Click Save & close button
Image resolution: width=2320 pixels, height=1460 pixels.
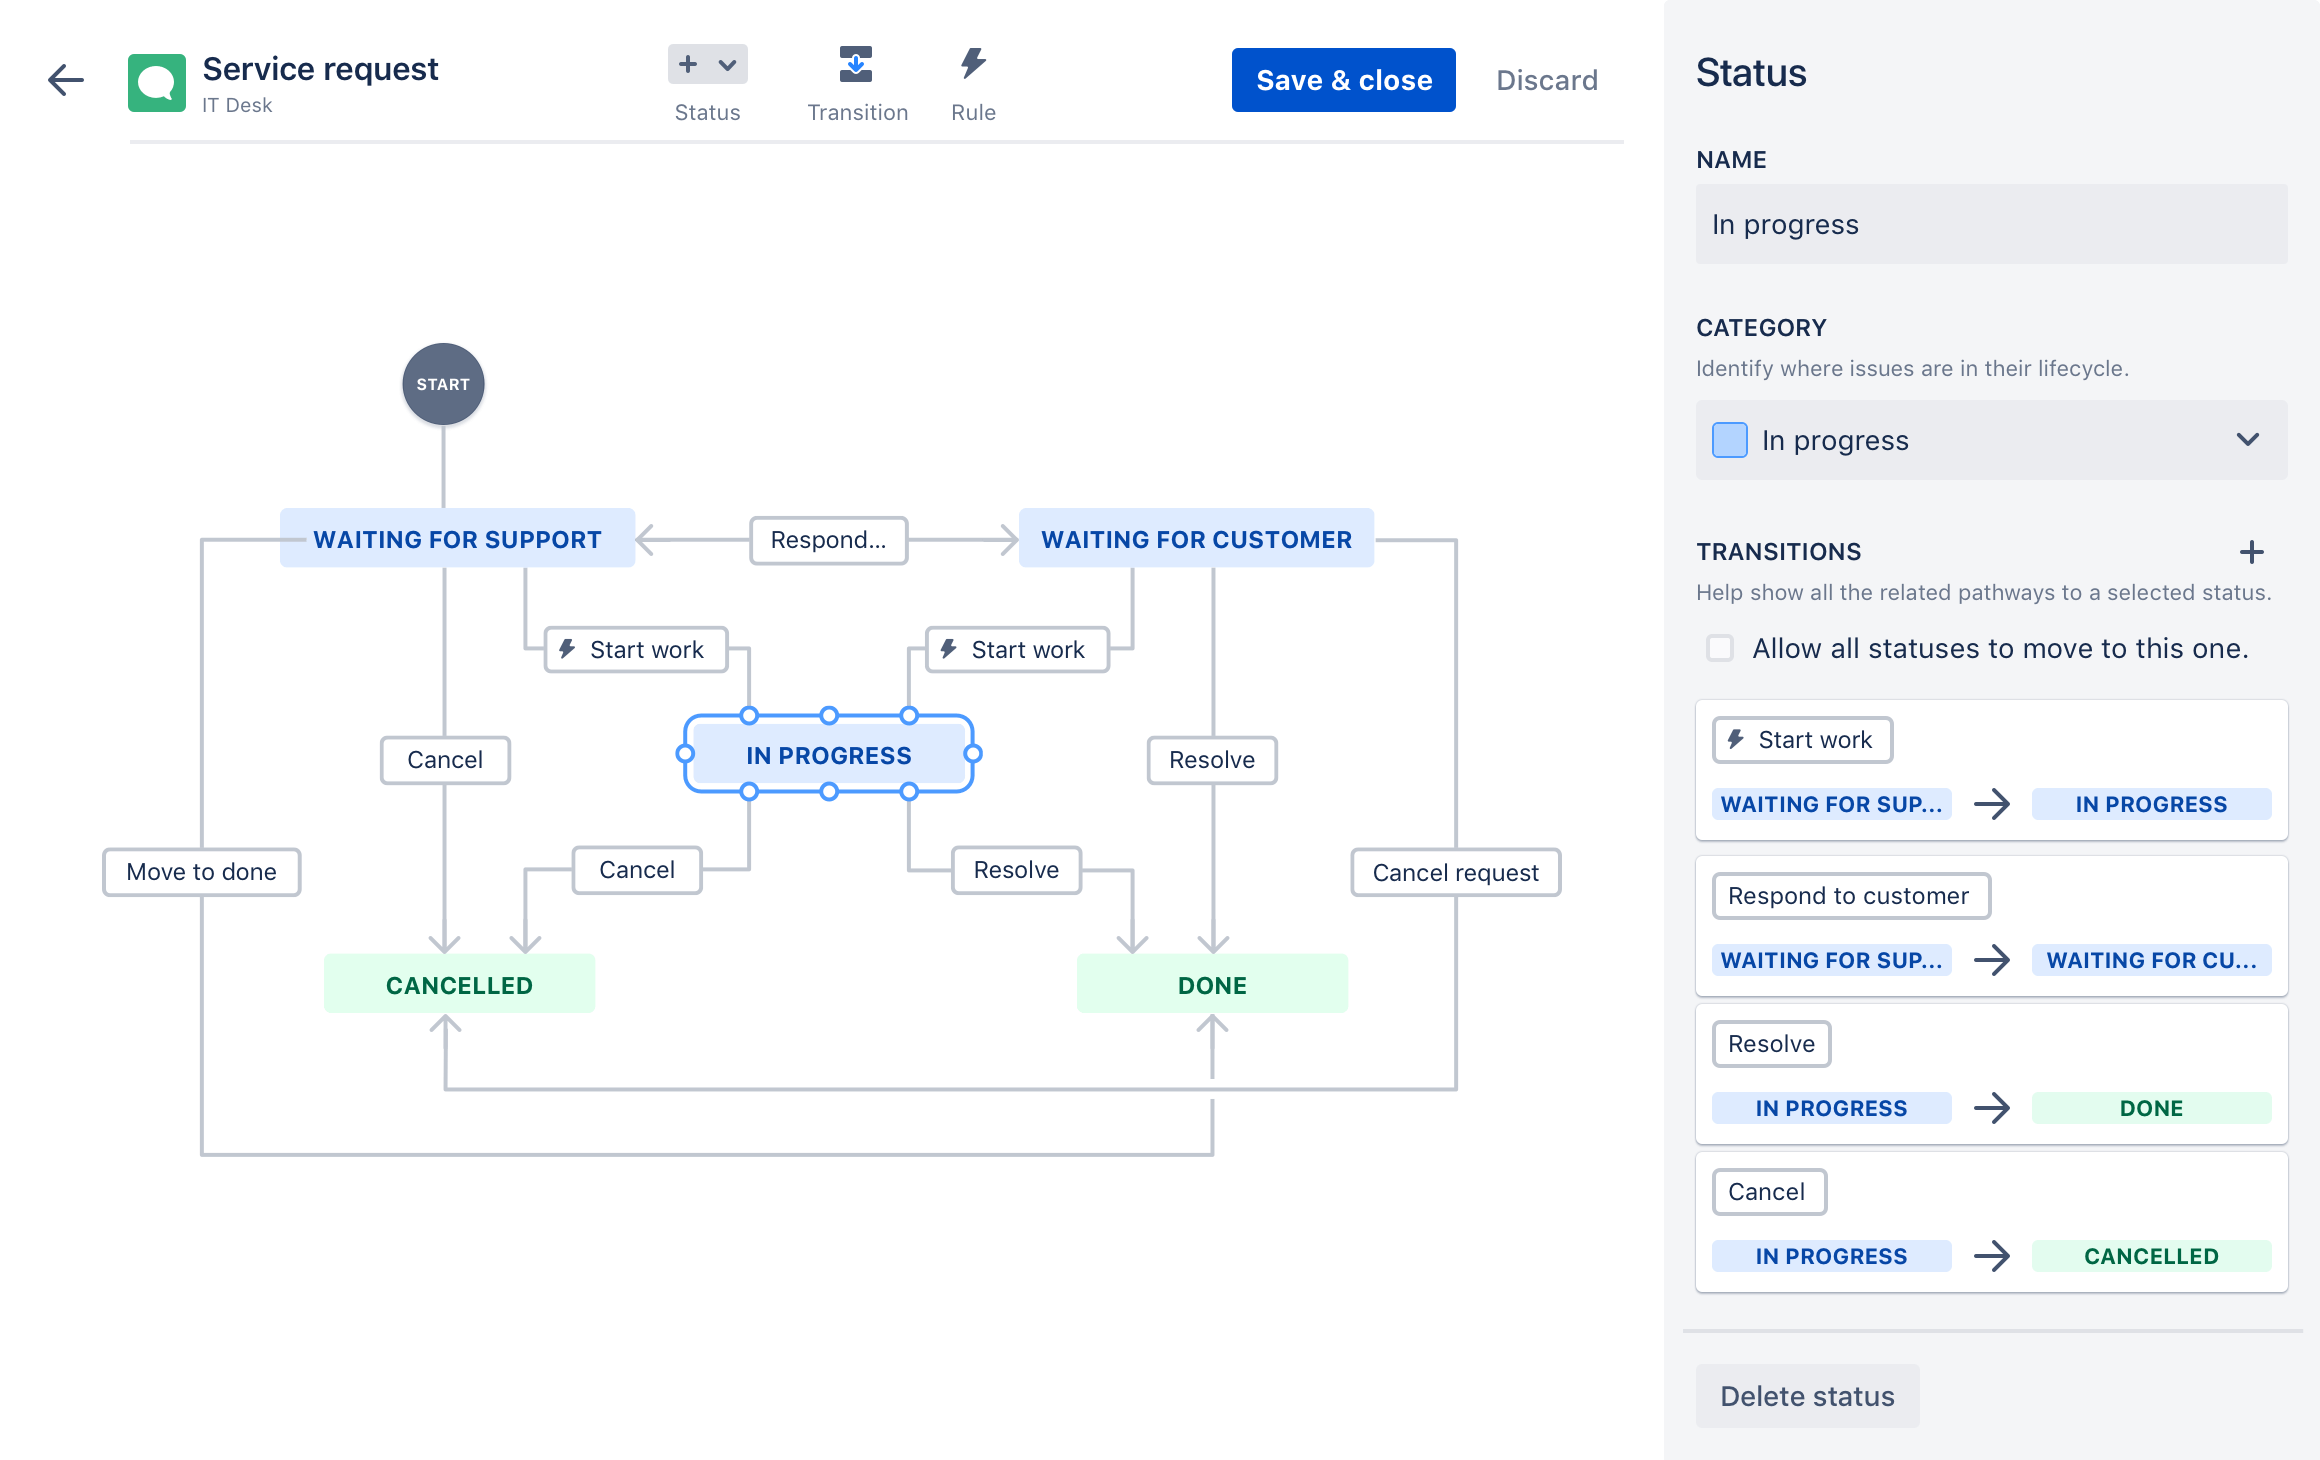click(1345, 79)
